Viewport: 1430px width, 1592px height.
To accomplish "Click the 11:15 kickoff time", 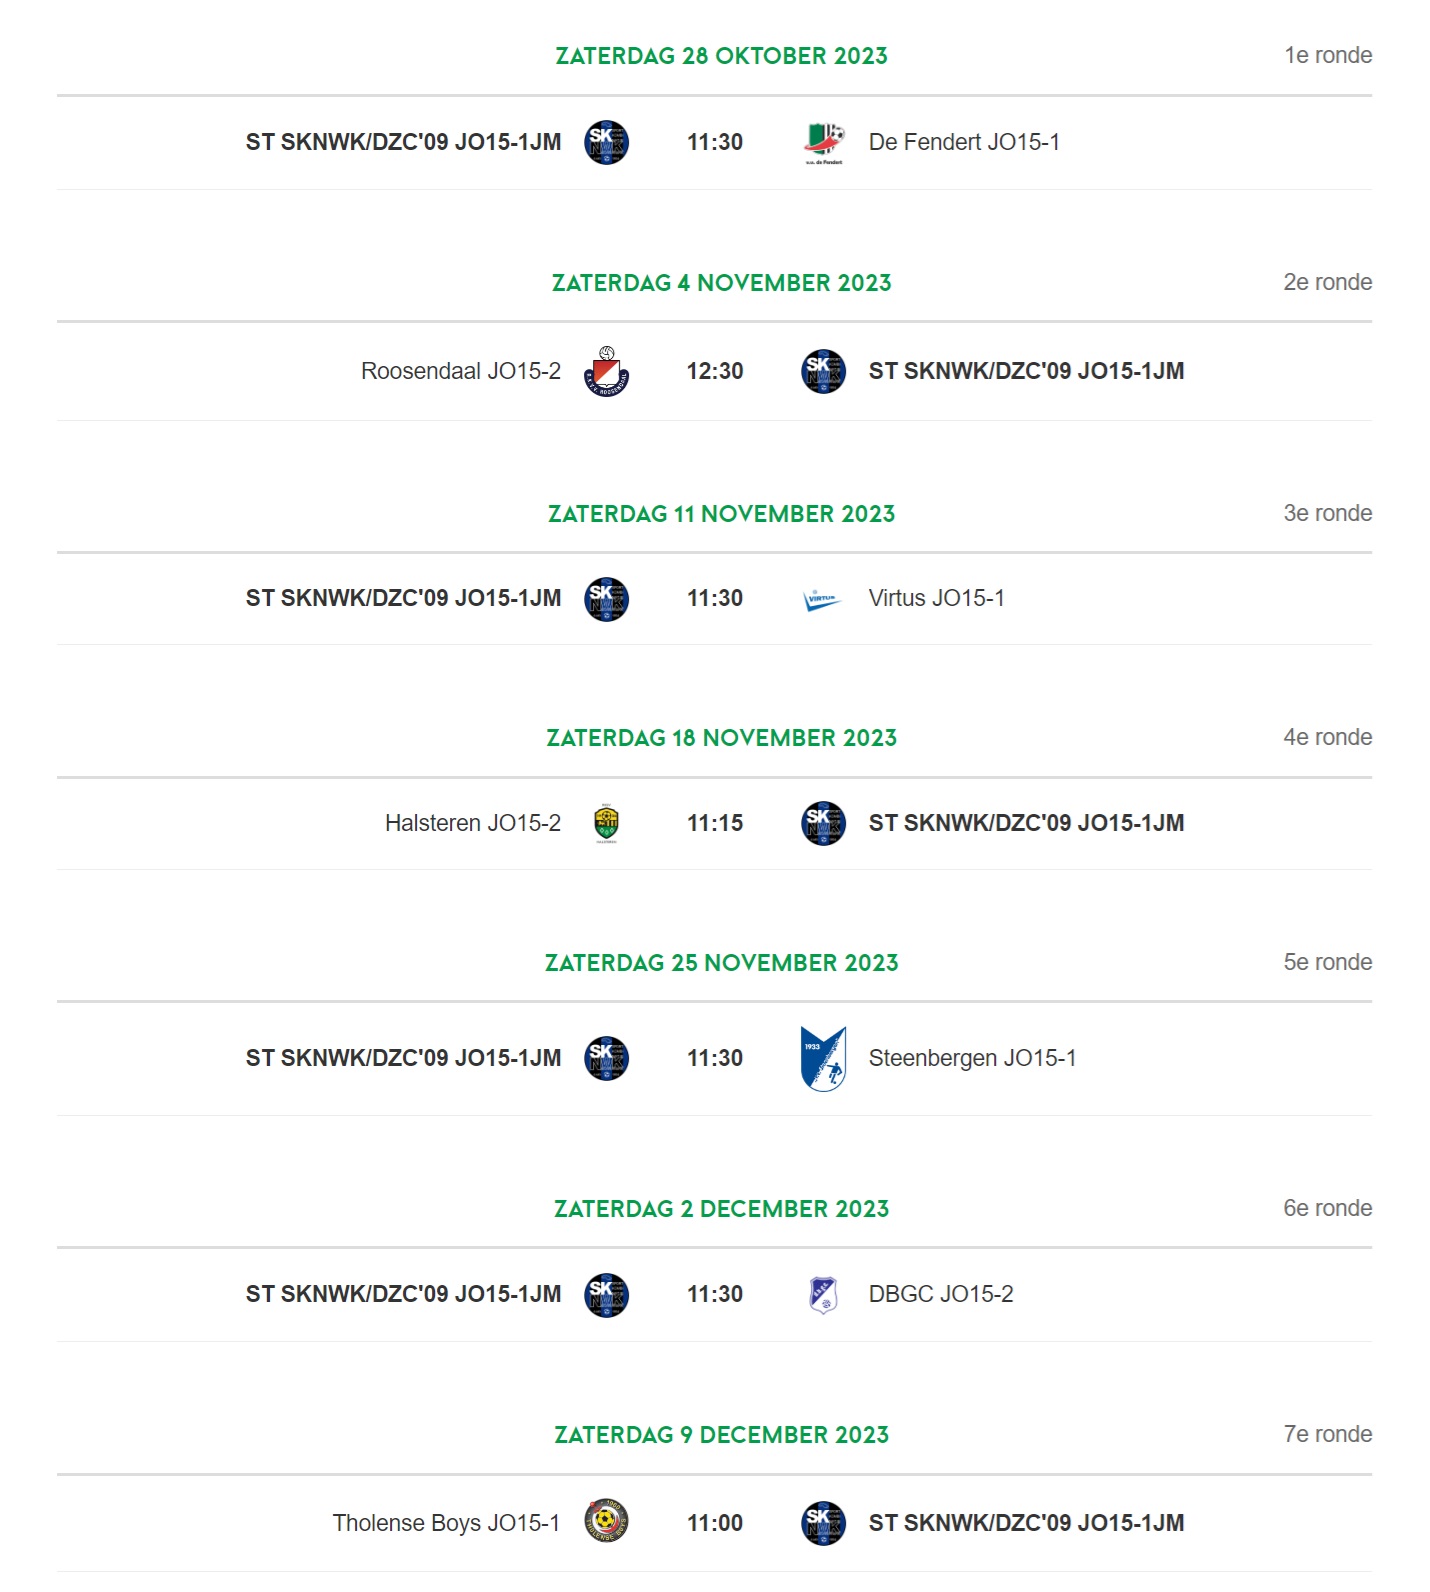I will click(x=715, y=823).
